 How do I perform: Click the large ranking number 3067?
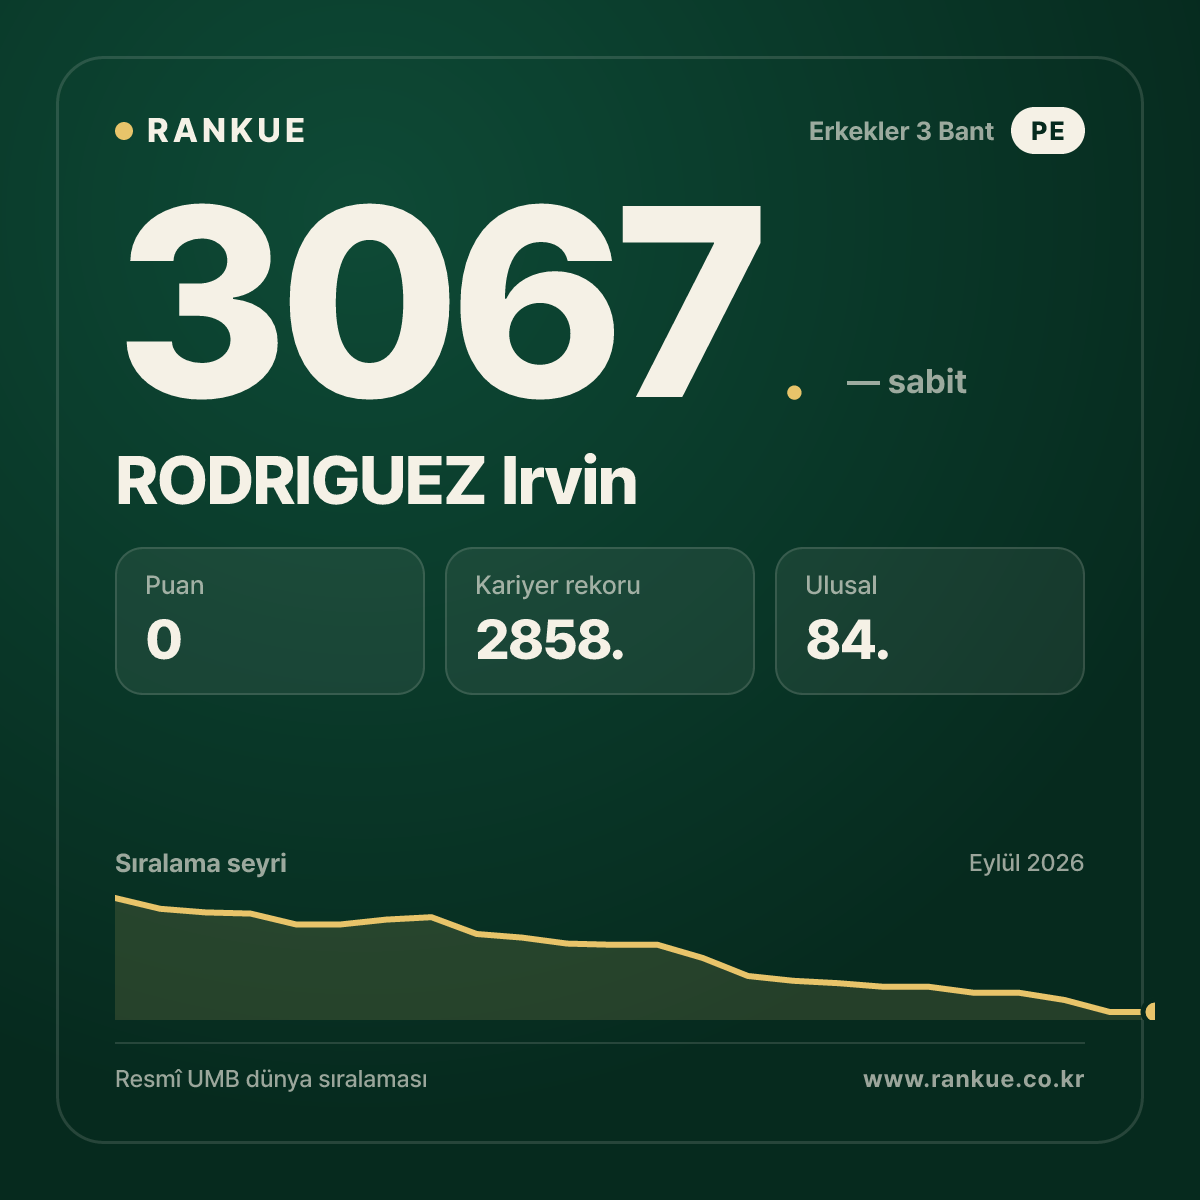444,300
